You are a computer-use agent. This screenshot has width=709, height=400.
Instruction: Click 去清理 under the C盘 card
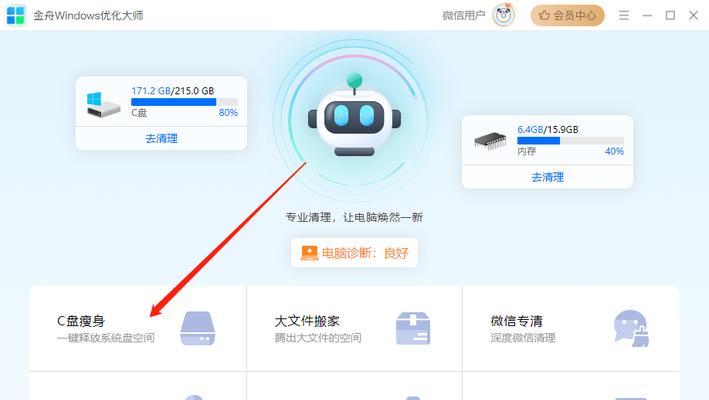pyautogui.click(x=161, y=138)
